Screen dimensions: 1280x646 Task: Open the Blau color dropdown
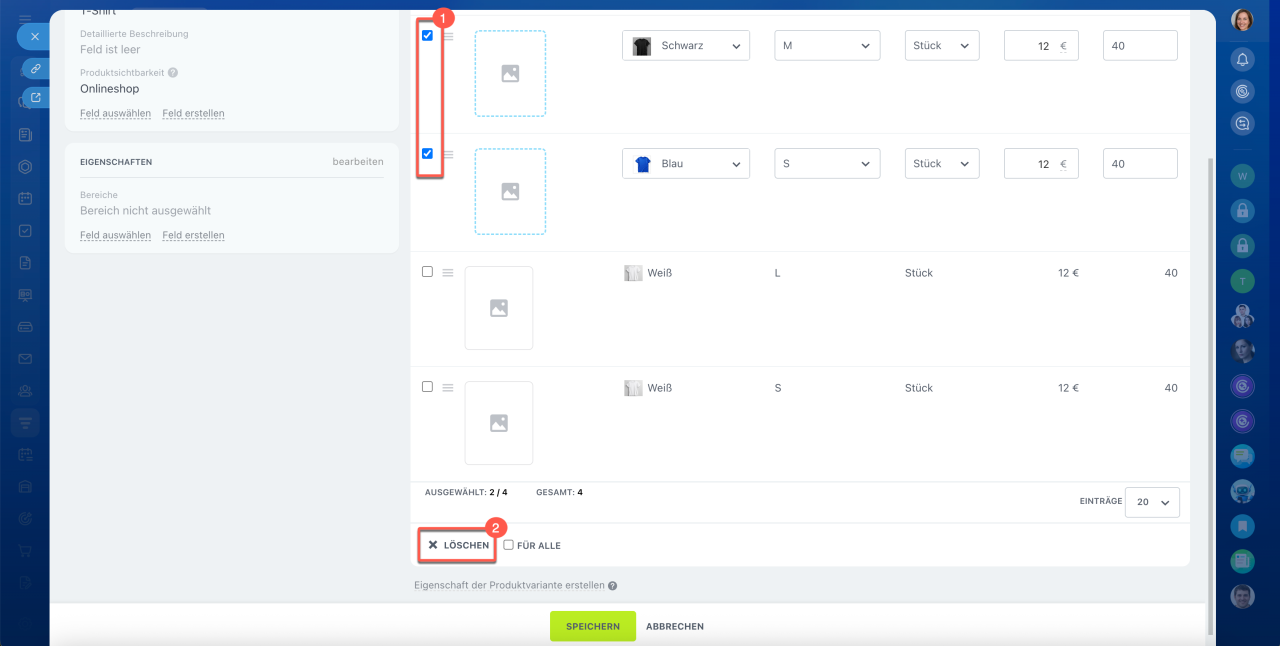[x=686, y=164]
